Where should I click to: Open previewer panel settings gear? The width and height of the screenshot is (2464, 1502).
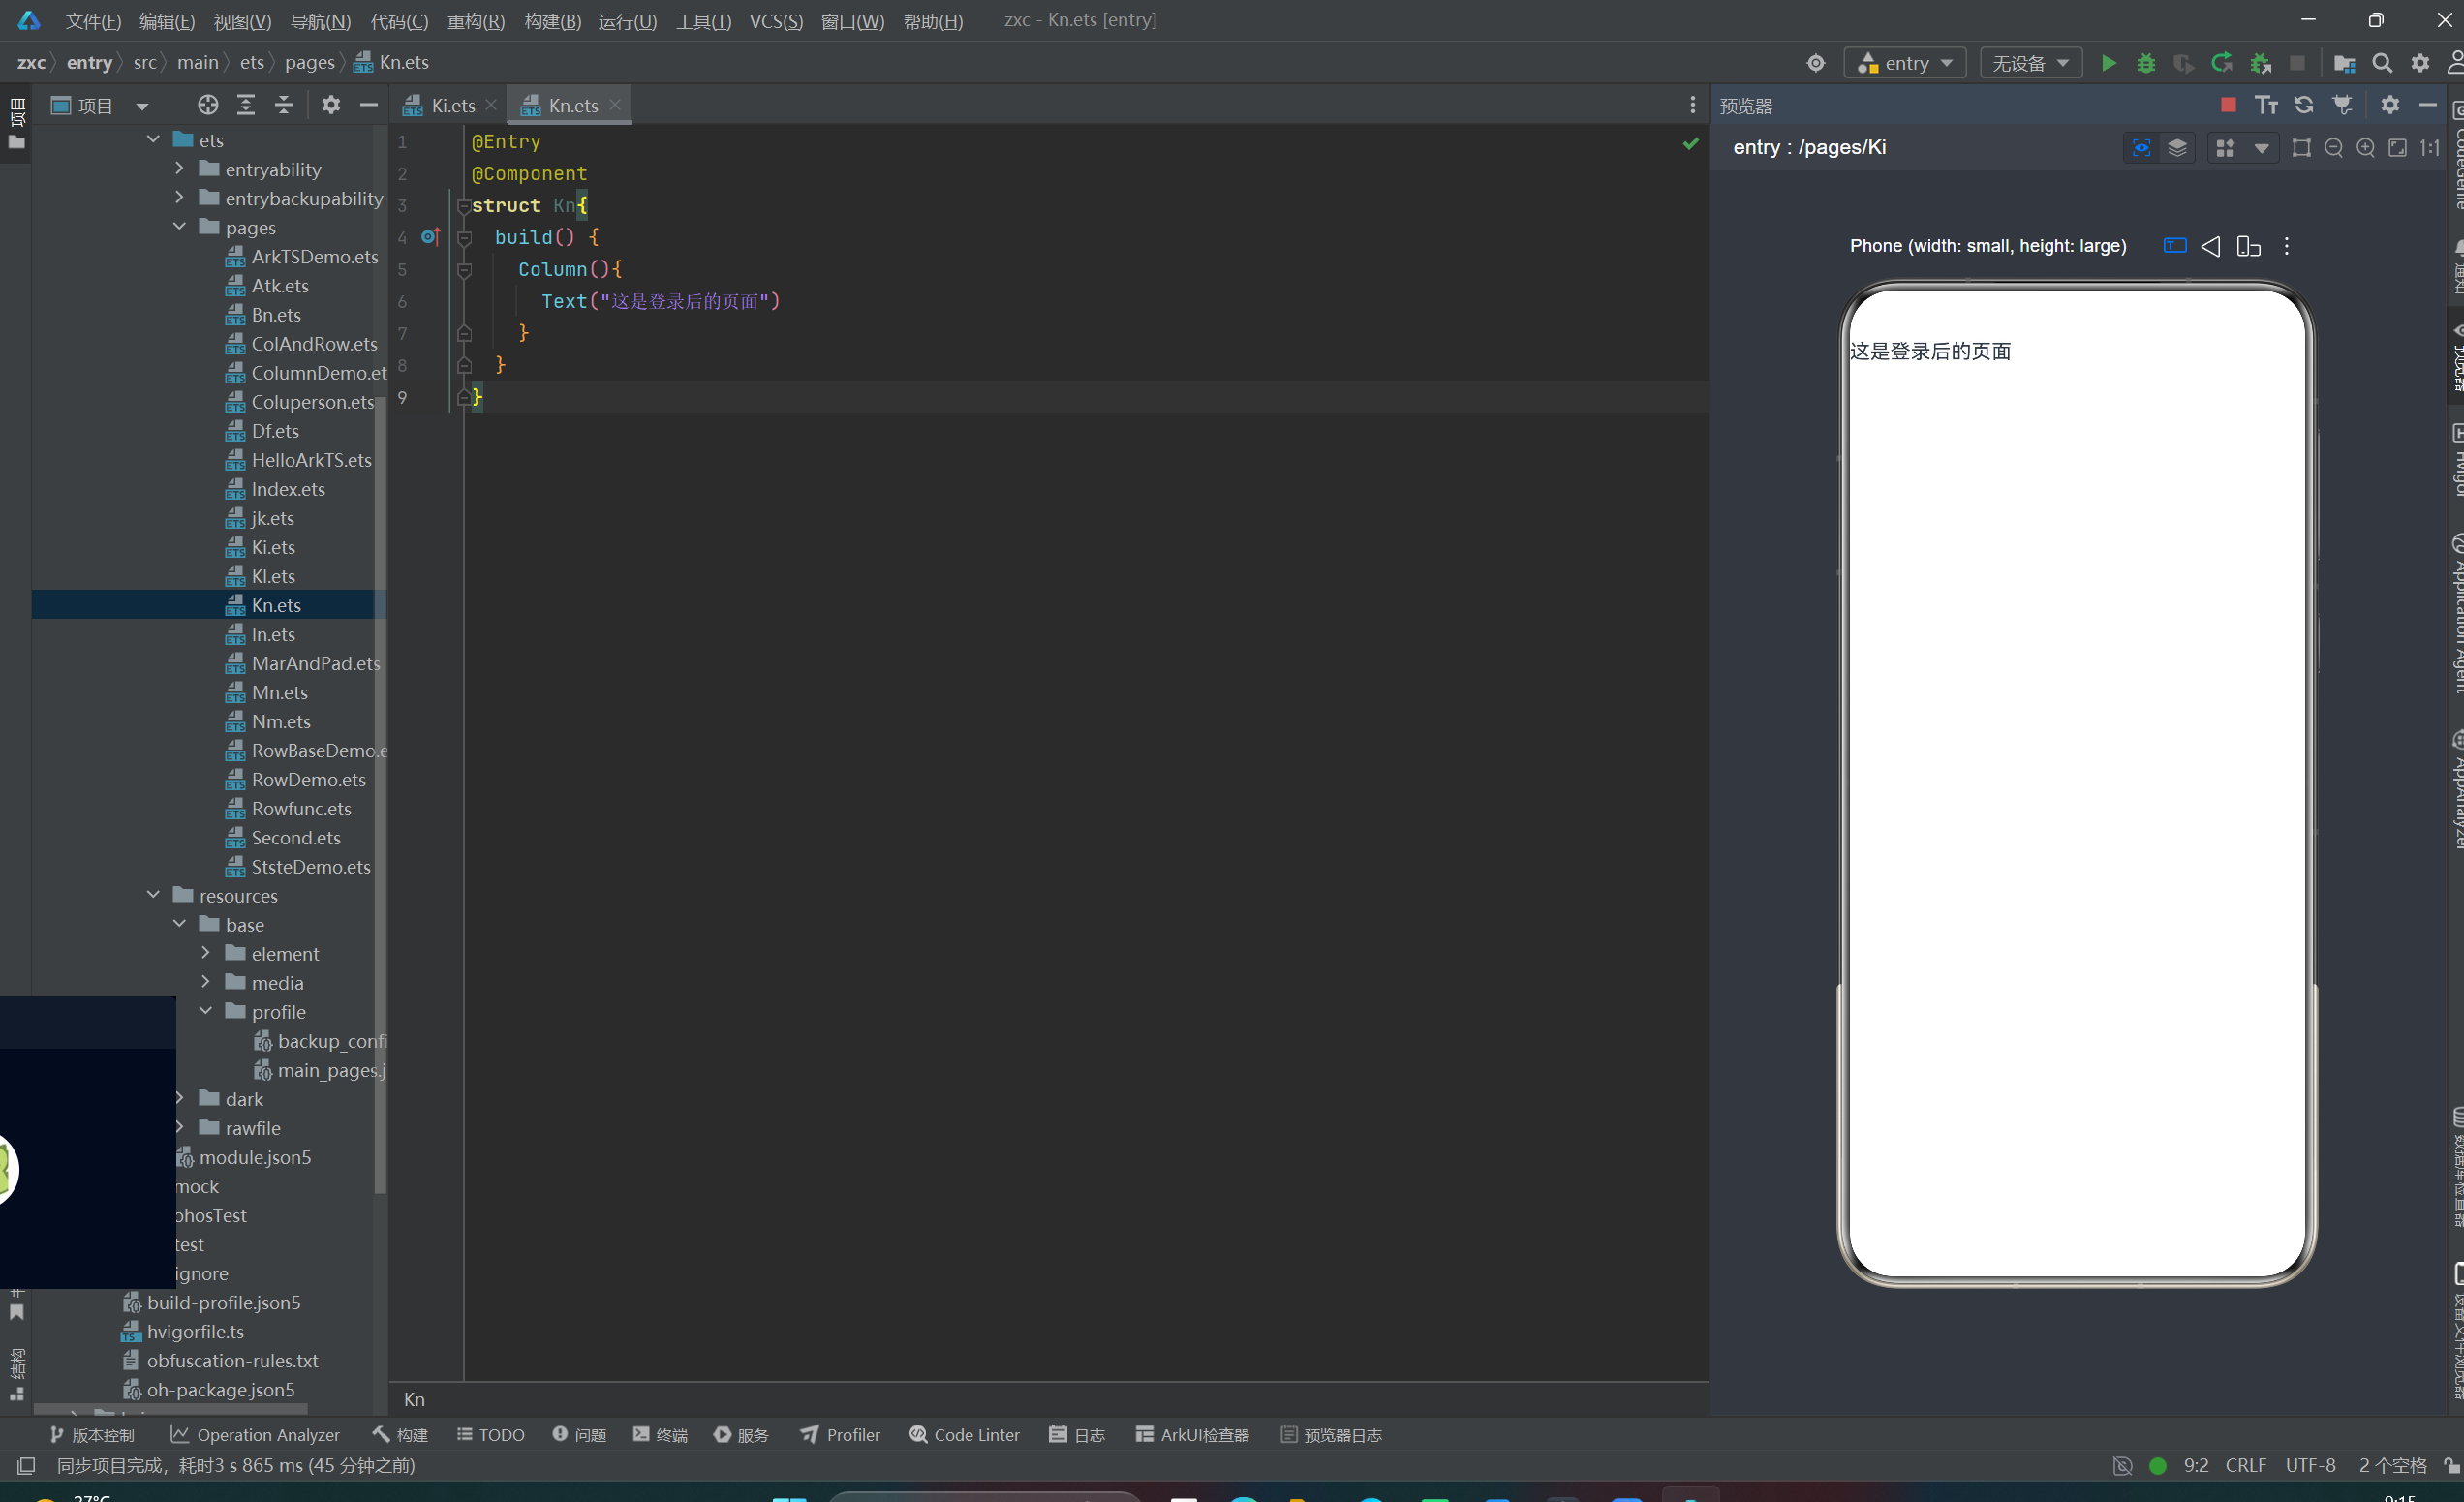tap(2390, 105)
